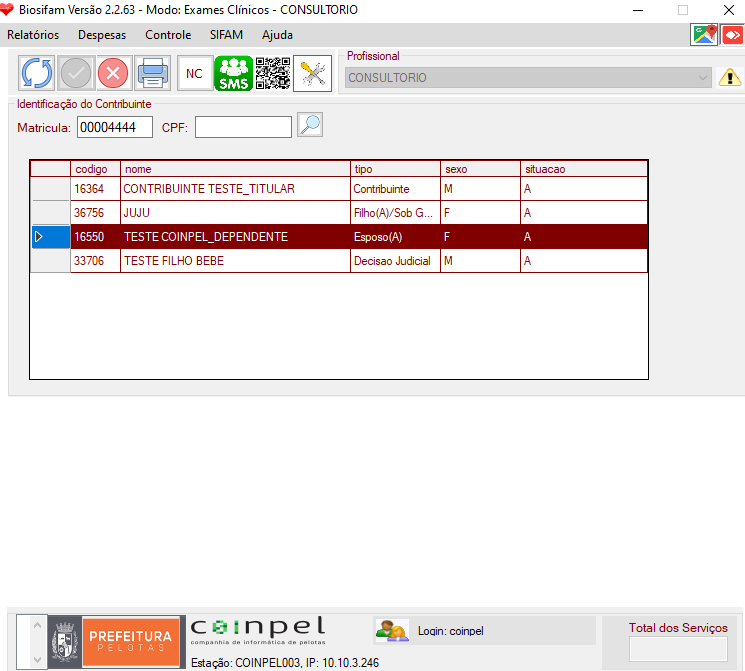Screen dimensions: 745x671
Task: Select row CONTRIBUINTE TESTE_TITULAR
Action: pyautogui.click(x=339, y=189)
